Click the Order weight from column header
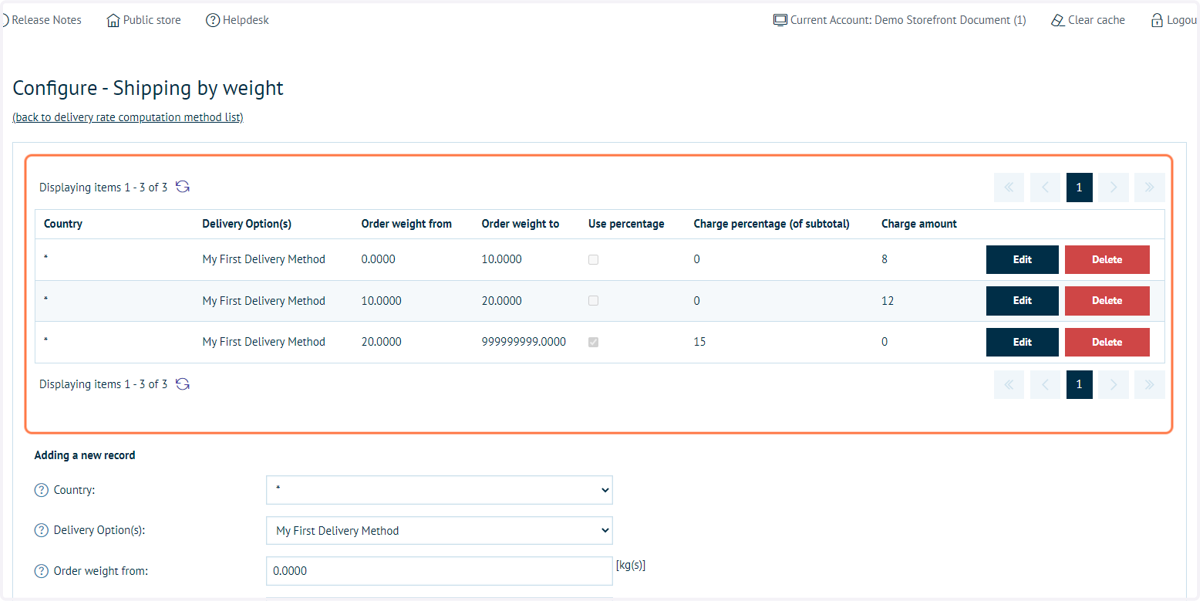This screenshot has height=601, width=1200. point(407,224)
